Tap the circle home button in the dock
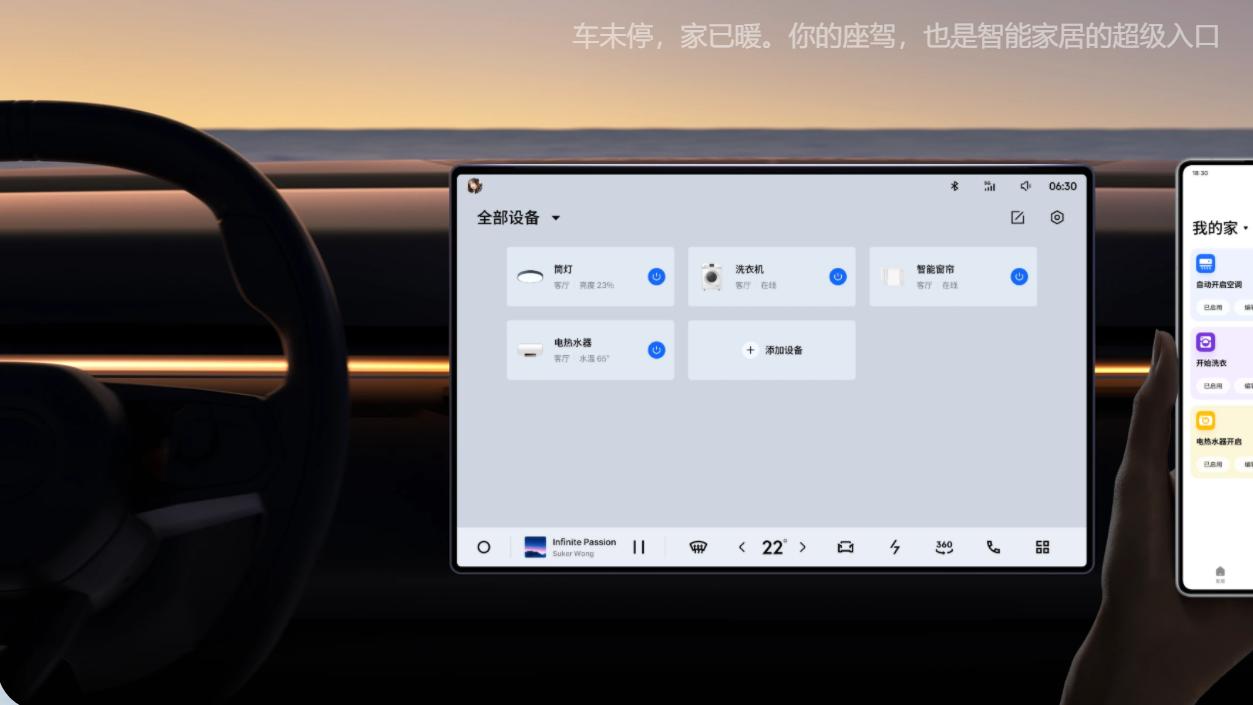 (482, 547)
